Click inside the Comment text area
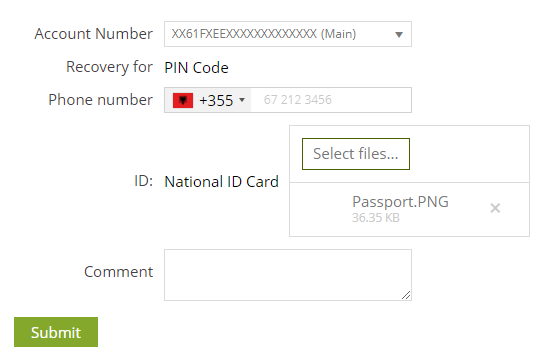This screenshot has width=550, height=360. click(x=288, y=275)
